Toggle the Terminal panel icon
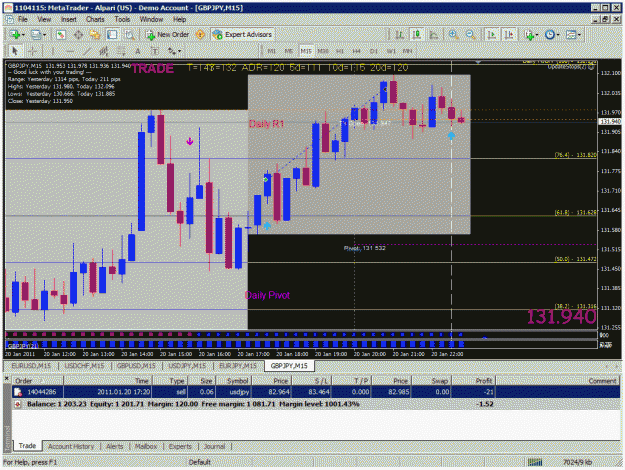The height and width of the screenshot is (470, 625). click(112, 35)
